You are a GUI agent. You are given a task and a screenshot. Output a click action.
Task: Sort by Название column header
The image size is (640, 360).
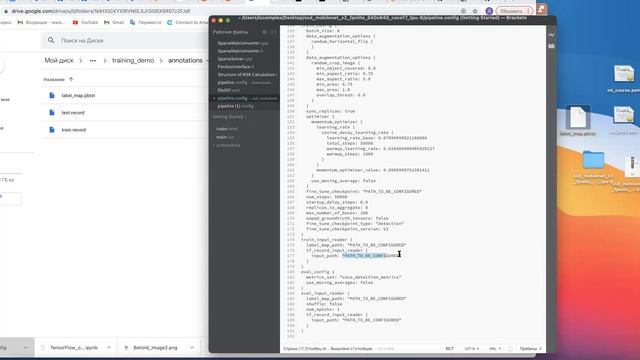pos(54,80)
